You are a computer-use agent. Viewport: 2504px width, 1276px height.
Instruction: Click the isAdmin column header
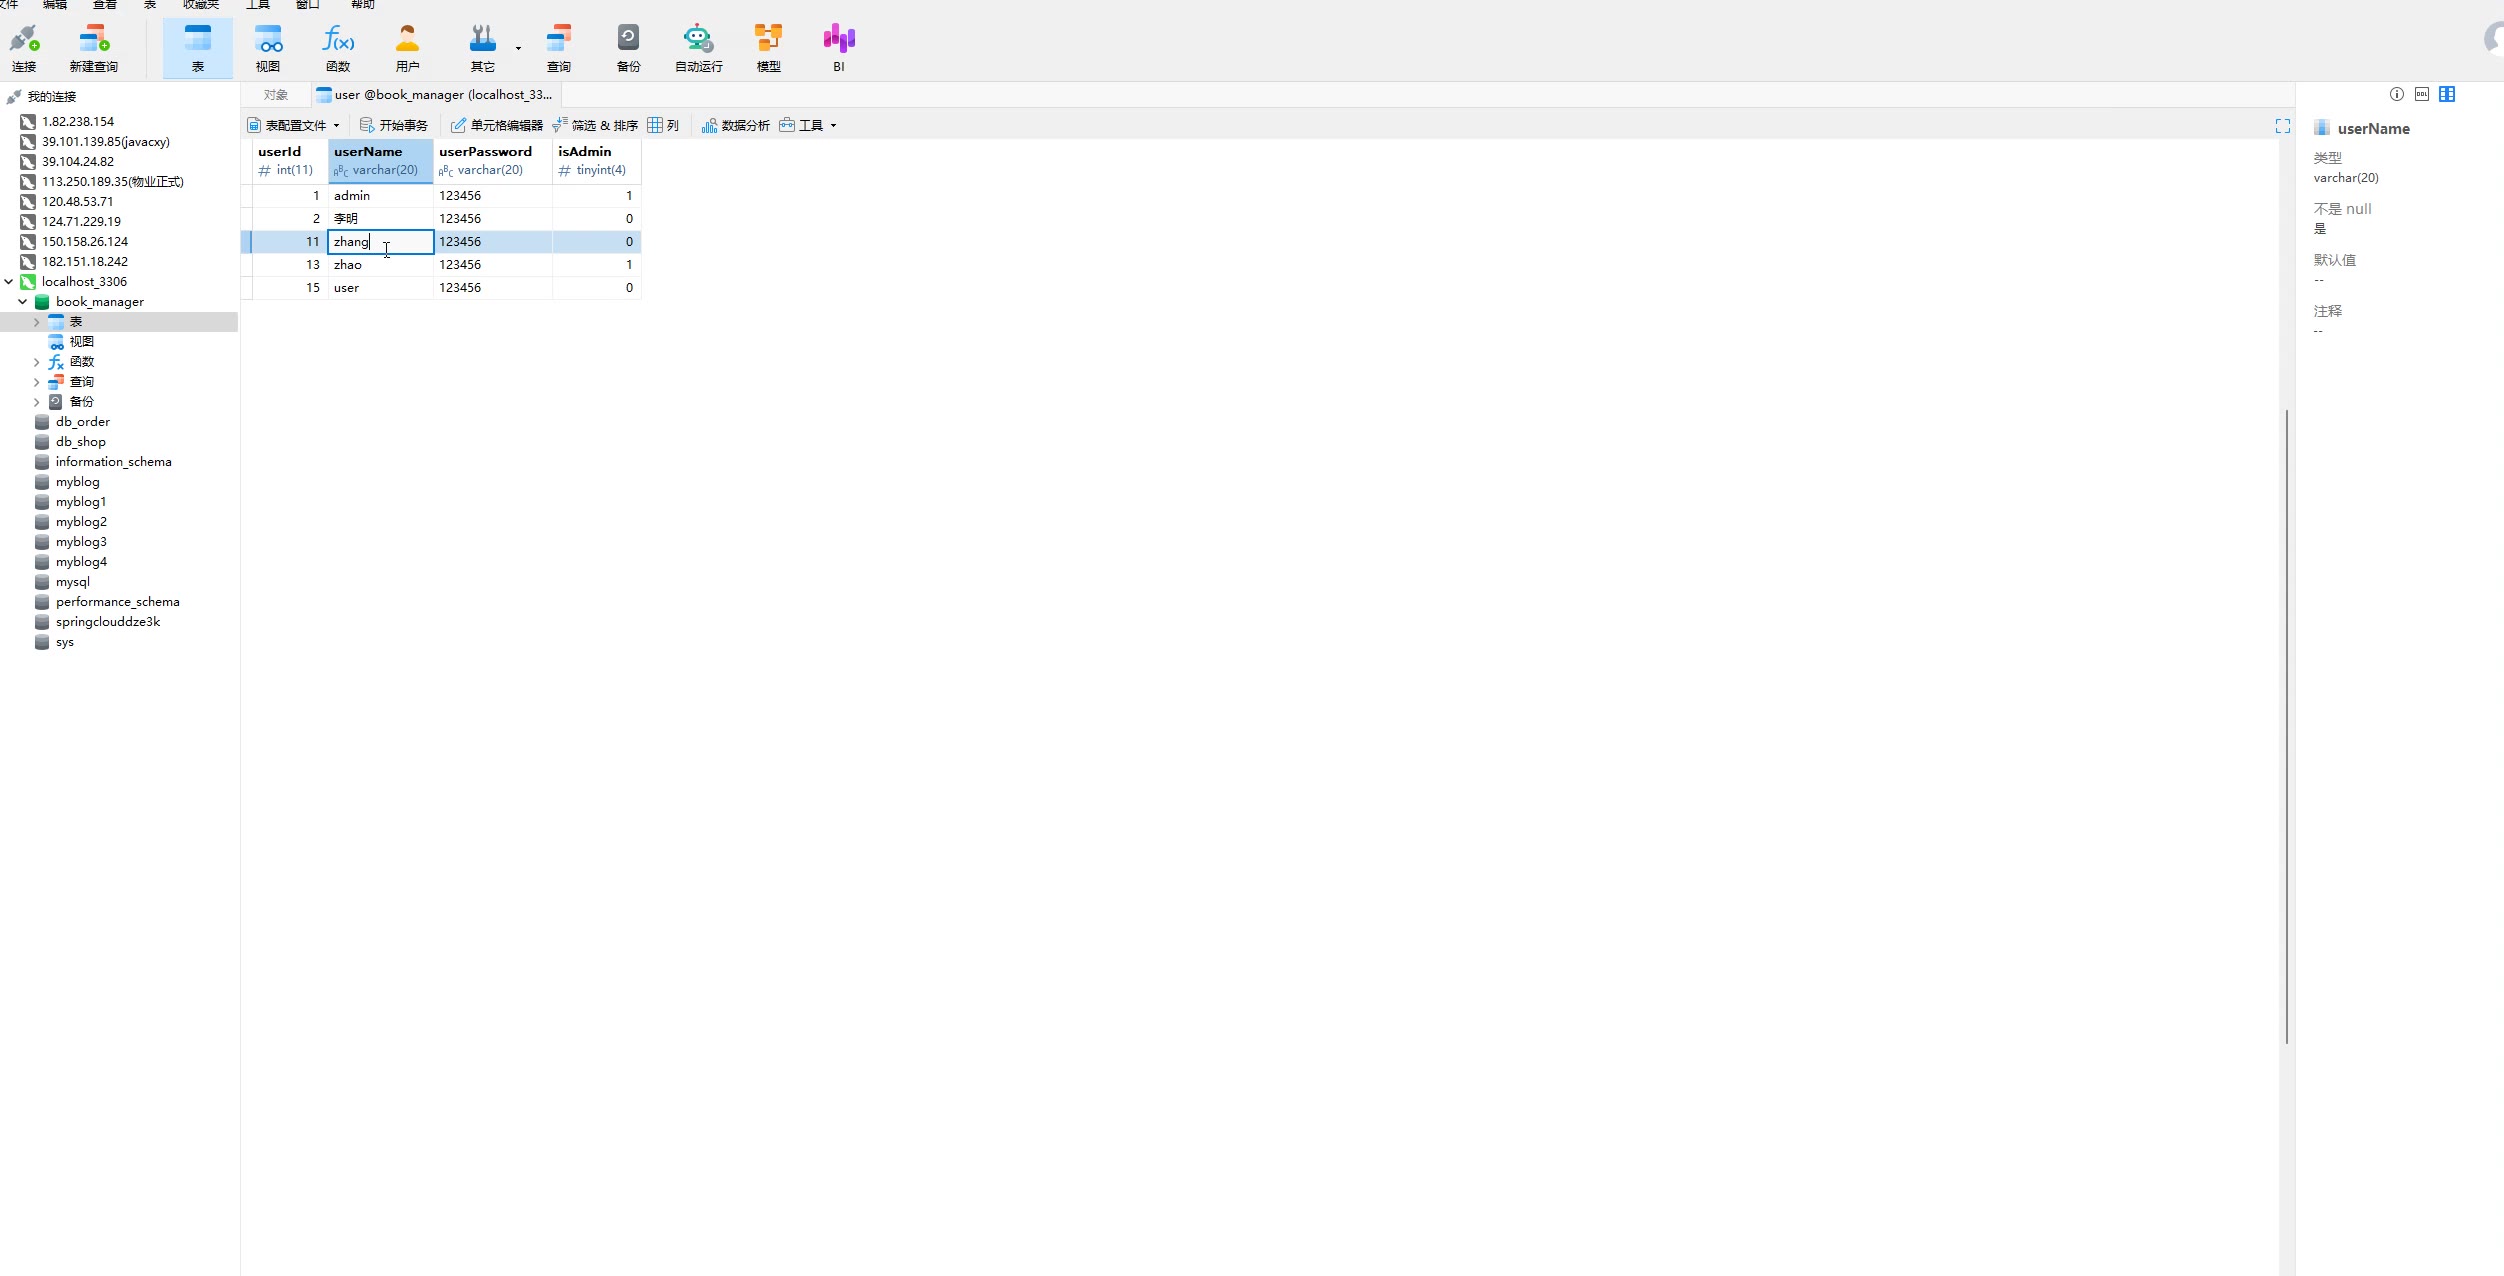[597, 161]
